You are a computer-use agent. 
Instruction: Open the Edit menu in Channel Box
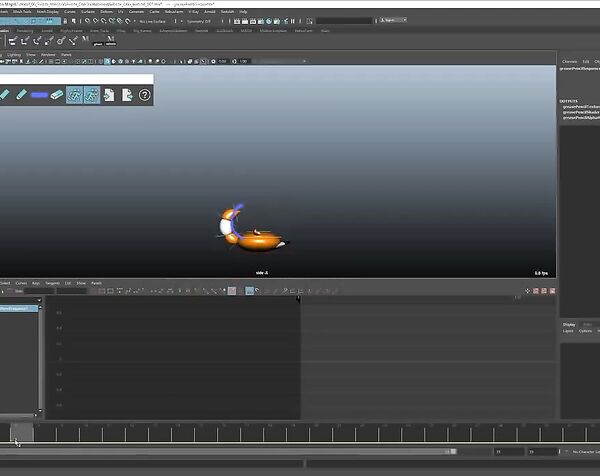(585, 62)
